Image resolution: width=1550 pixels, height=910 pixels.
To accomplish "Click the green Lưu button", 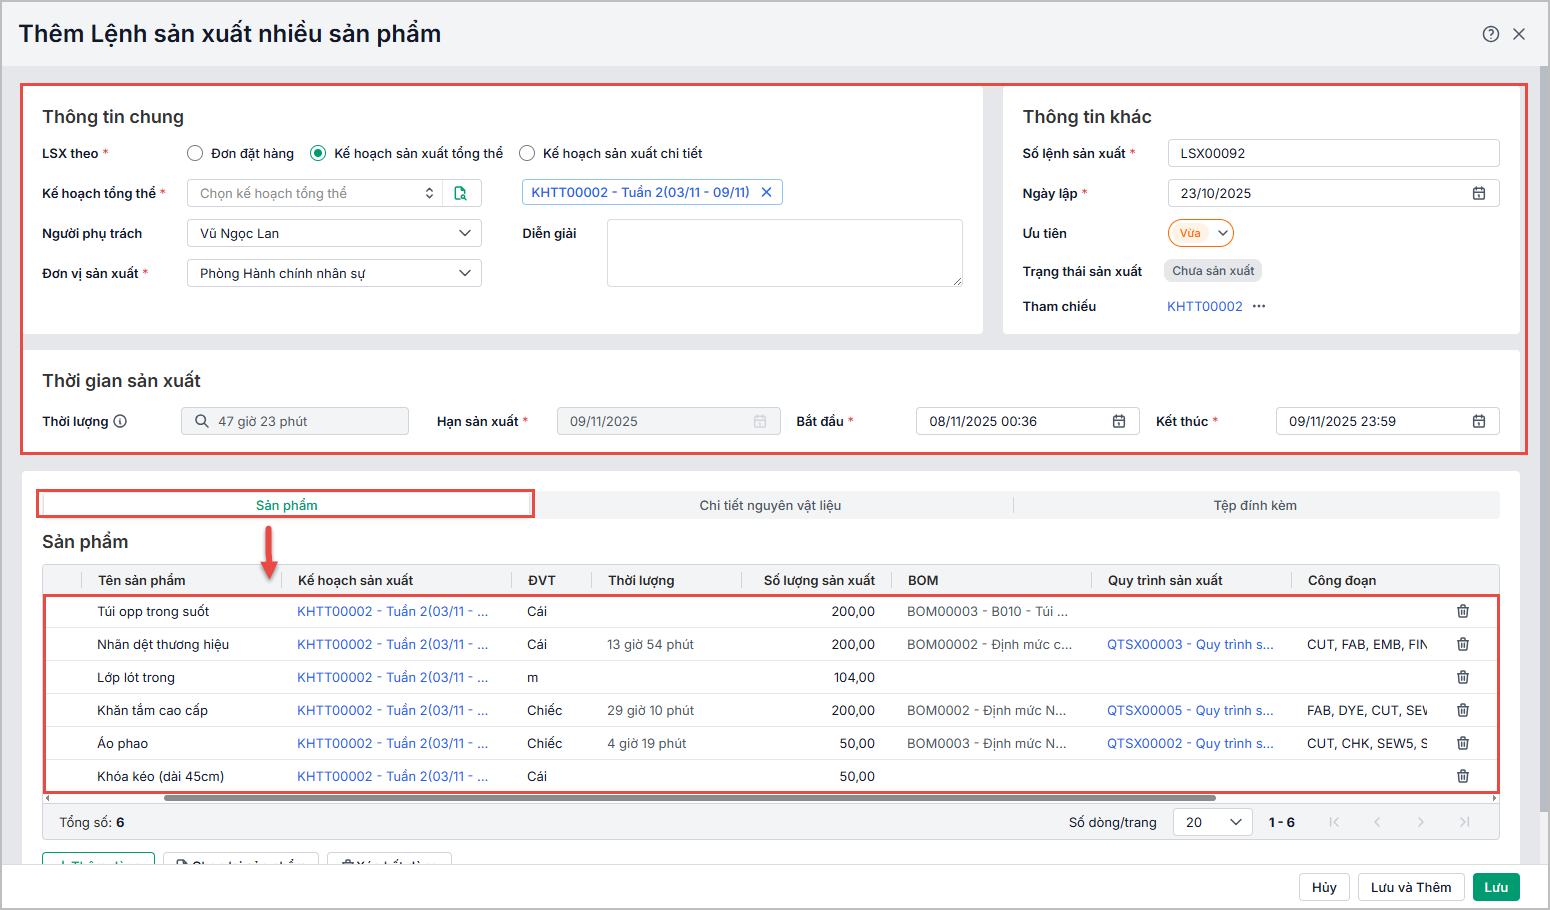I will pos(1496,887).
